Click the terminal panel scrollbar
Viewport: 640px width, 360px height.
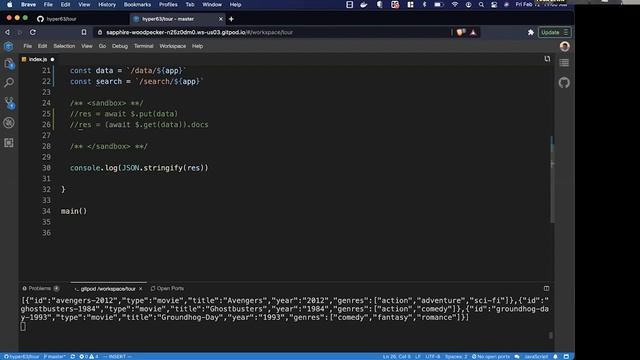[551, 335]
